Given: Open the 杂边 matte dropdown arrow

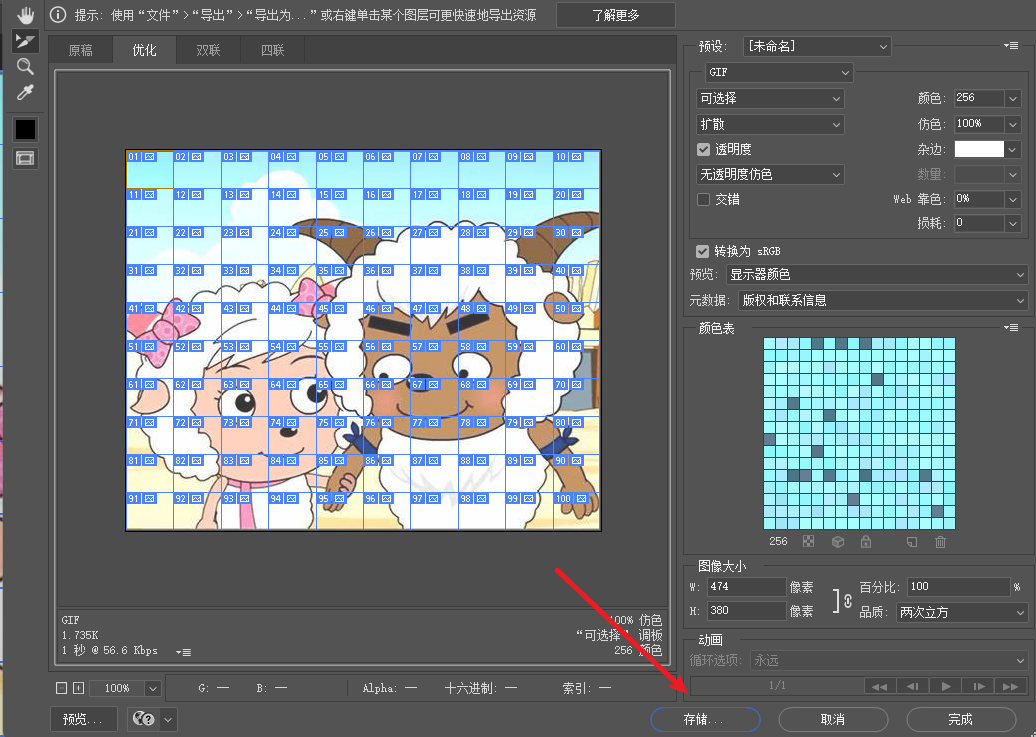Looking at the screenshot, I should (1013, 149).
